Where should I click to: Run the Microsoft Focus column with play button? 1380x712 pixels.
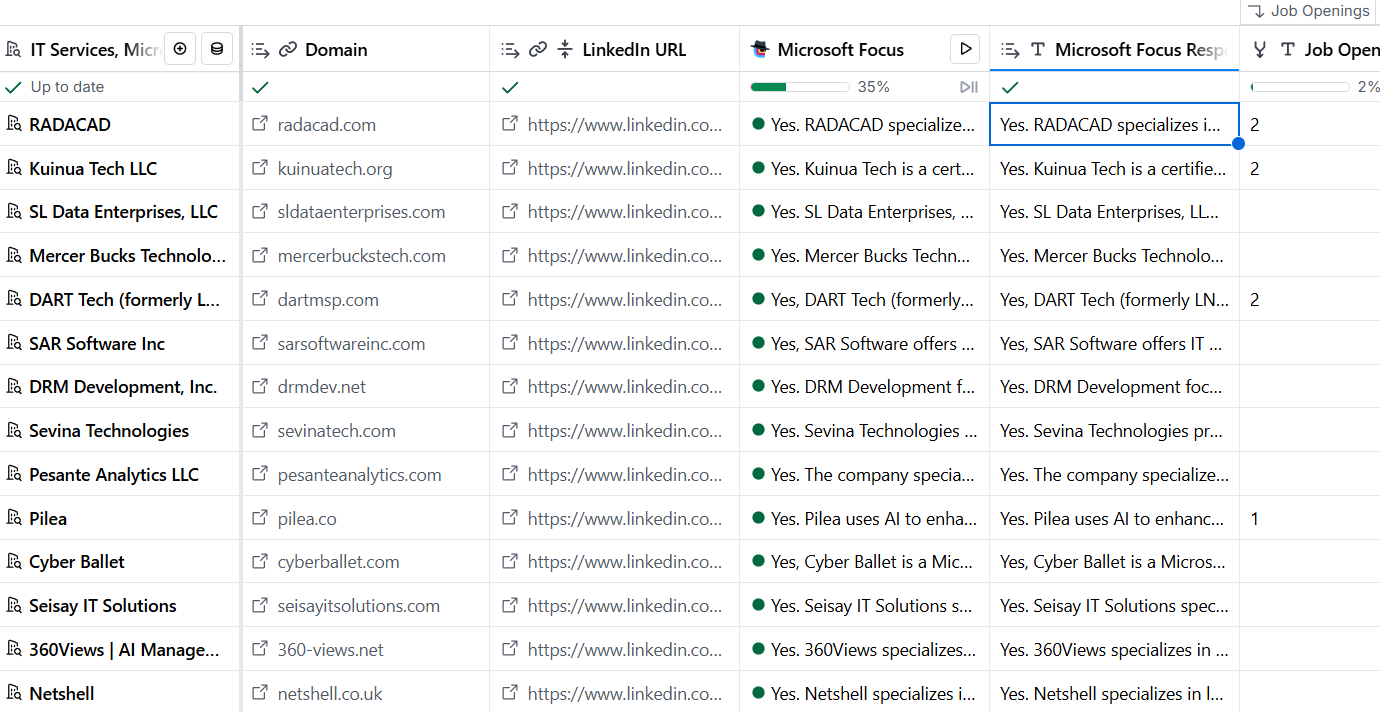coord(964,49)
